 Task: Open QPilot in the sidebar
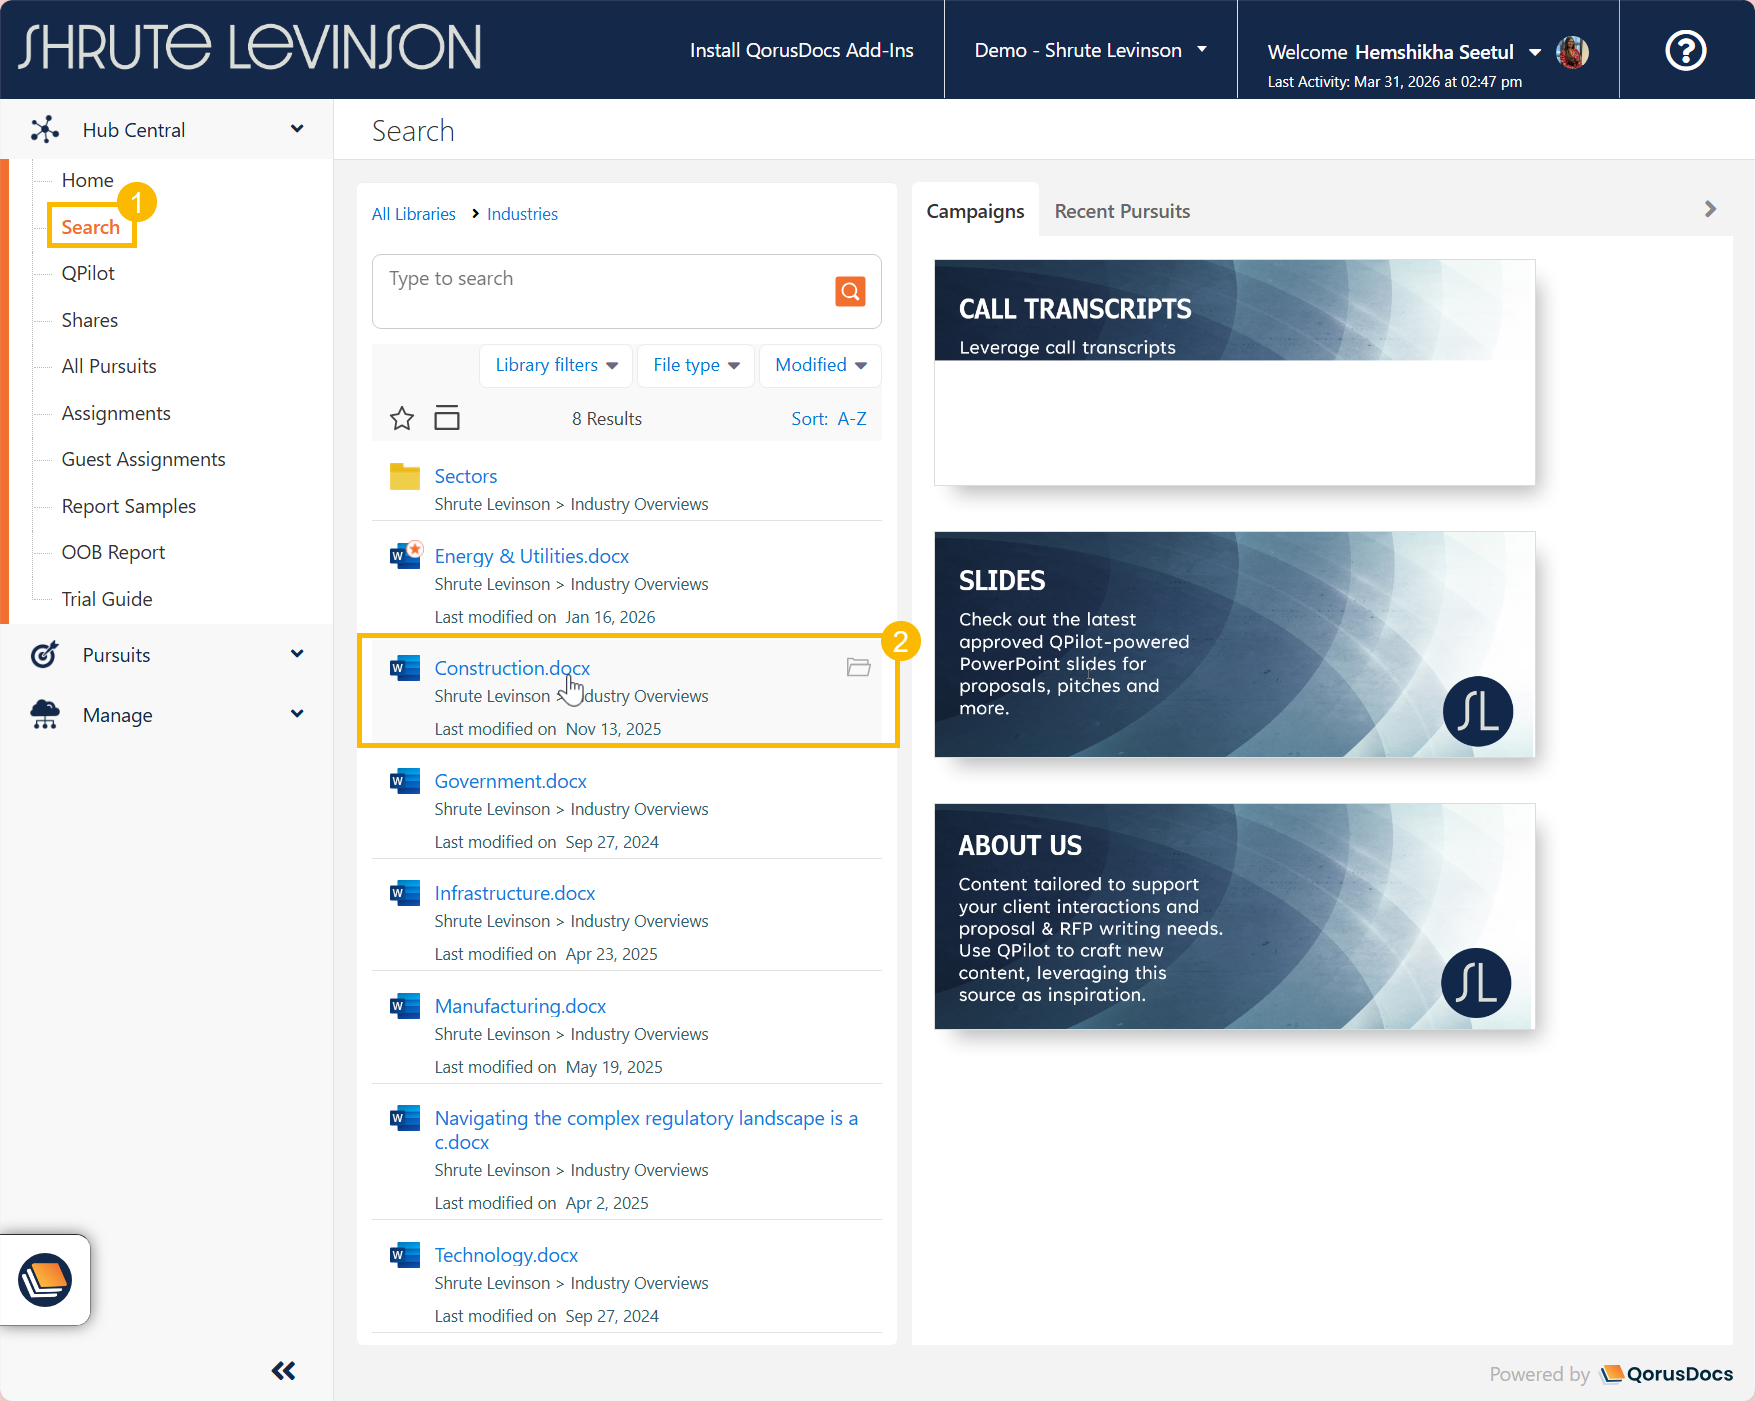[88, 274]
